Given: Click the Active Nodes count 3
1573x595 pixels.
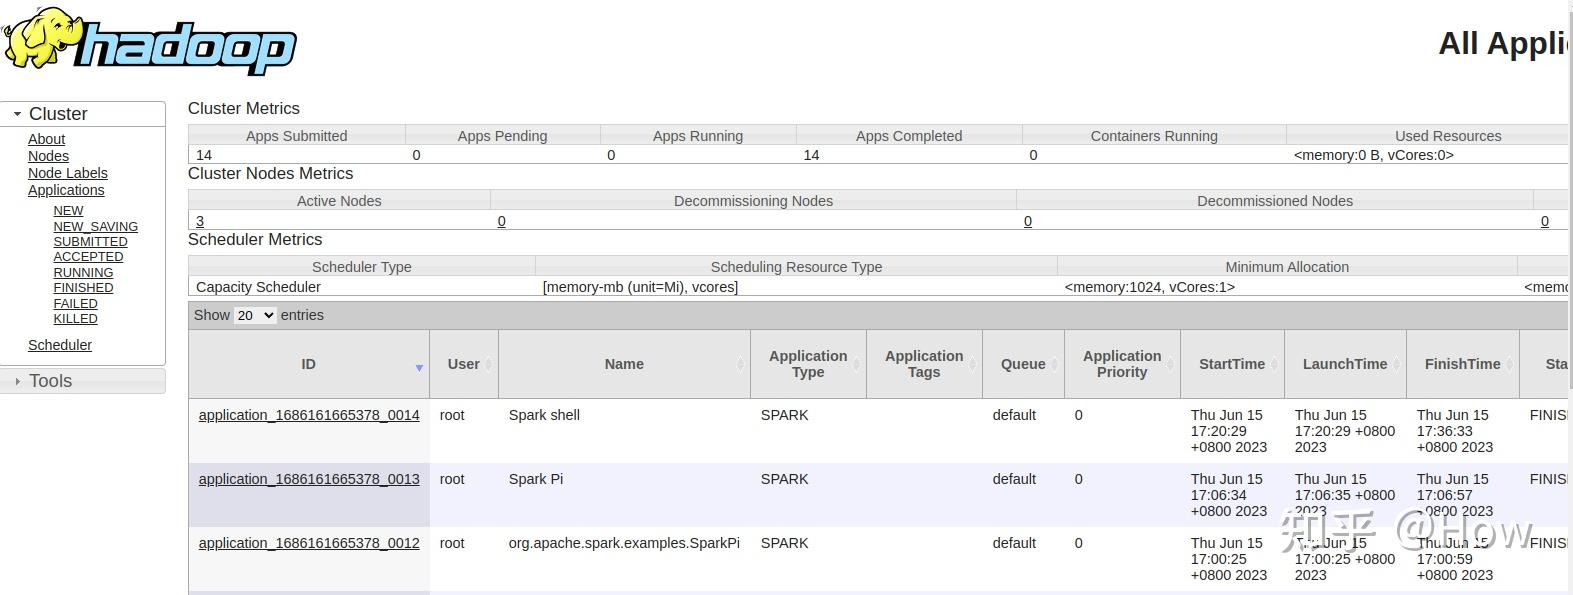Looking at the screenshot, I should coord(200,221).
